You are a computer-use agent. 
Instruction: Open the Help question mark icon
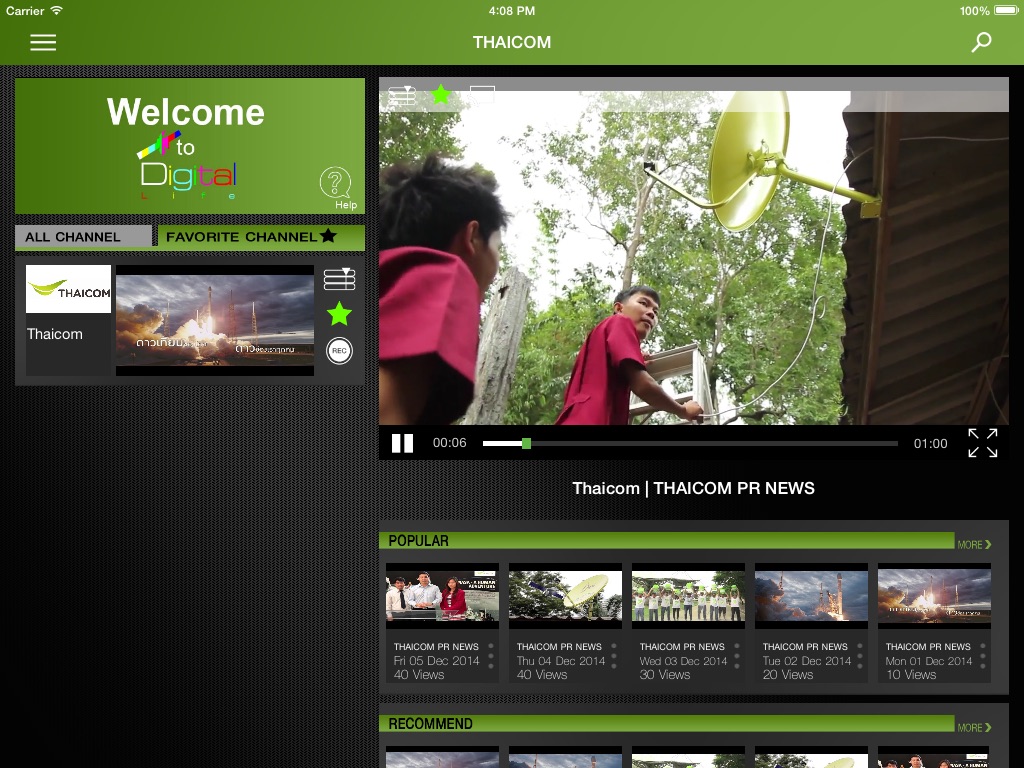pyautogui.click(x=336, y=183)
